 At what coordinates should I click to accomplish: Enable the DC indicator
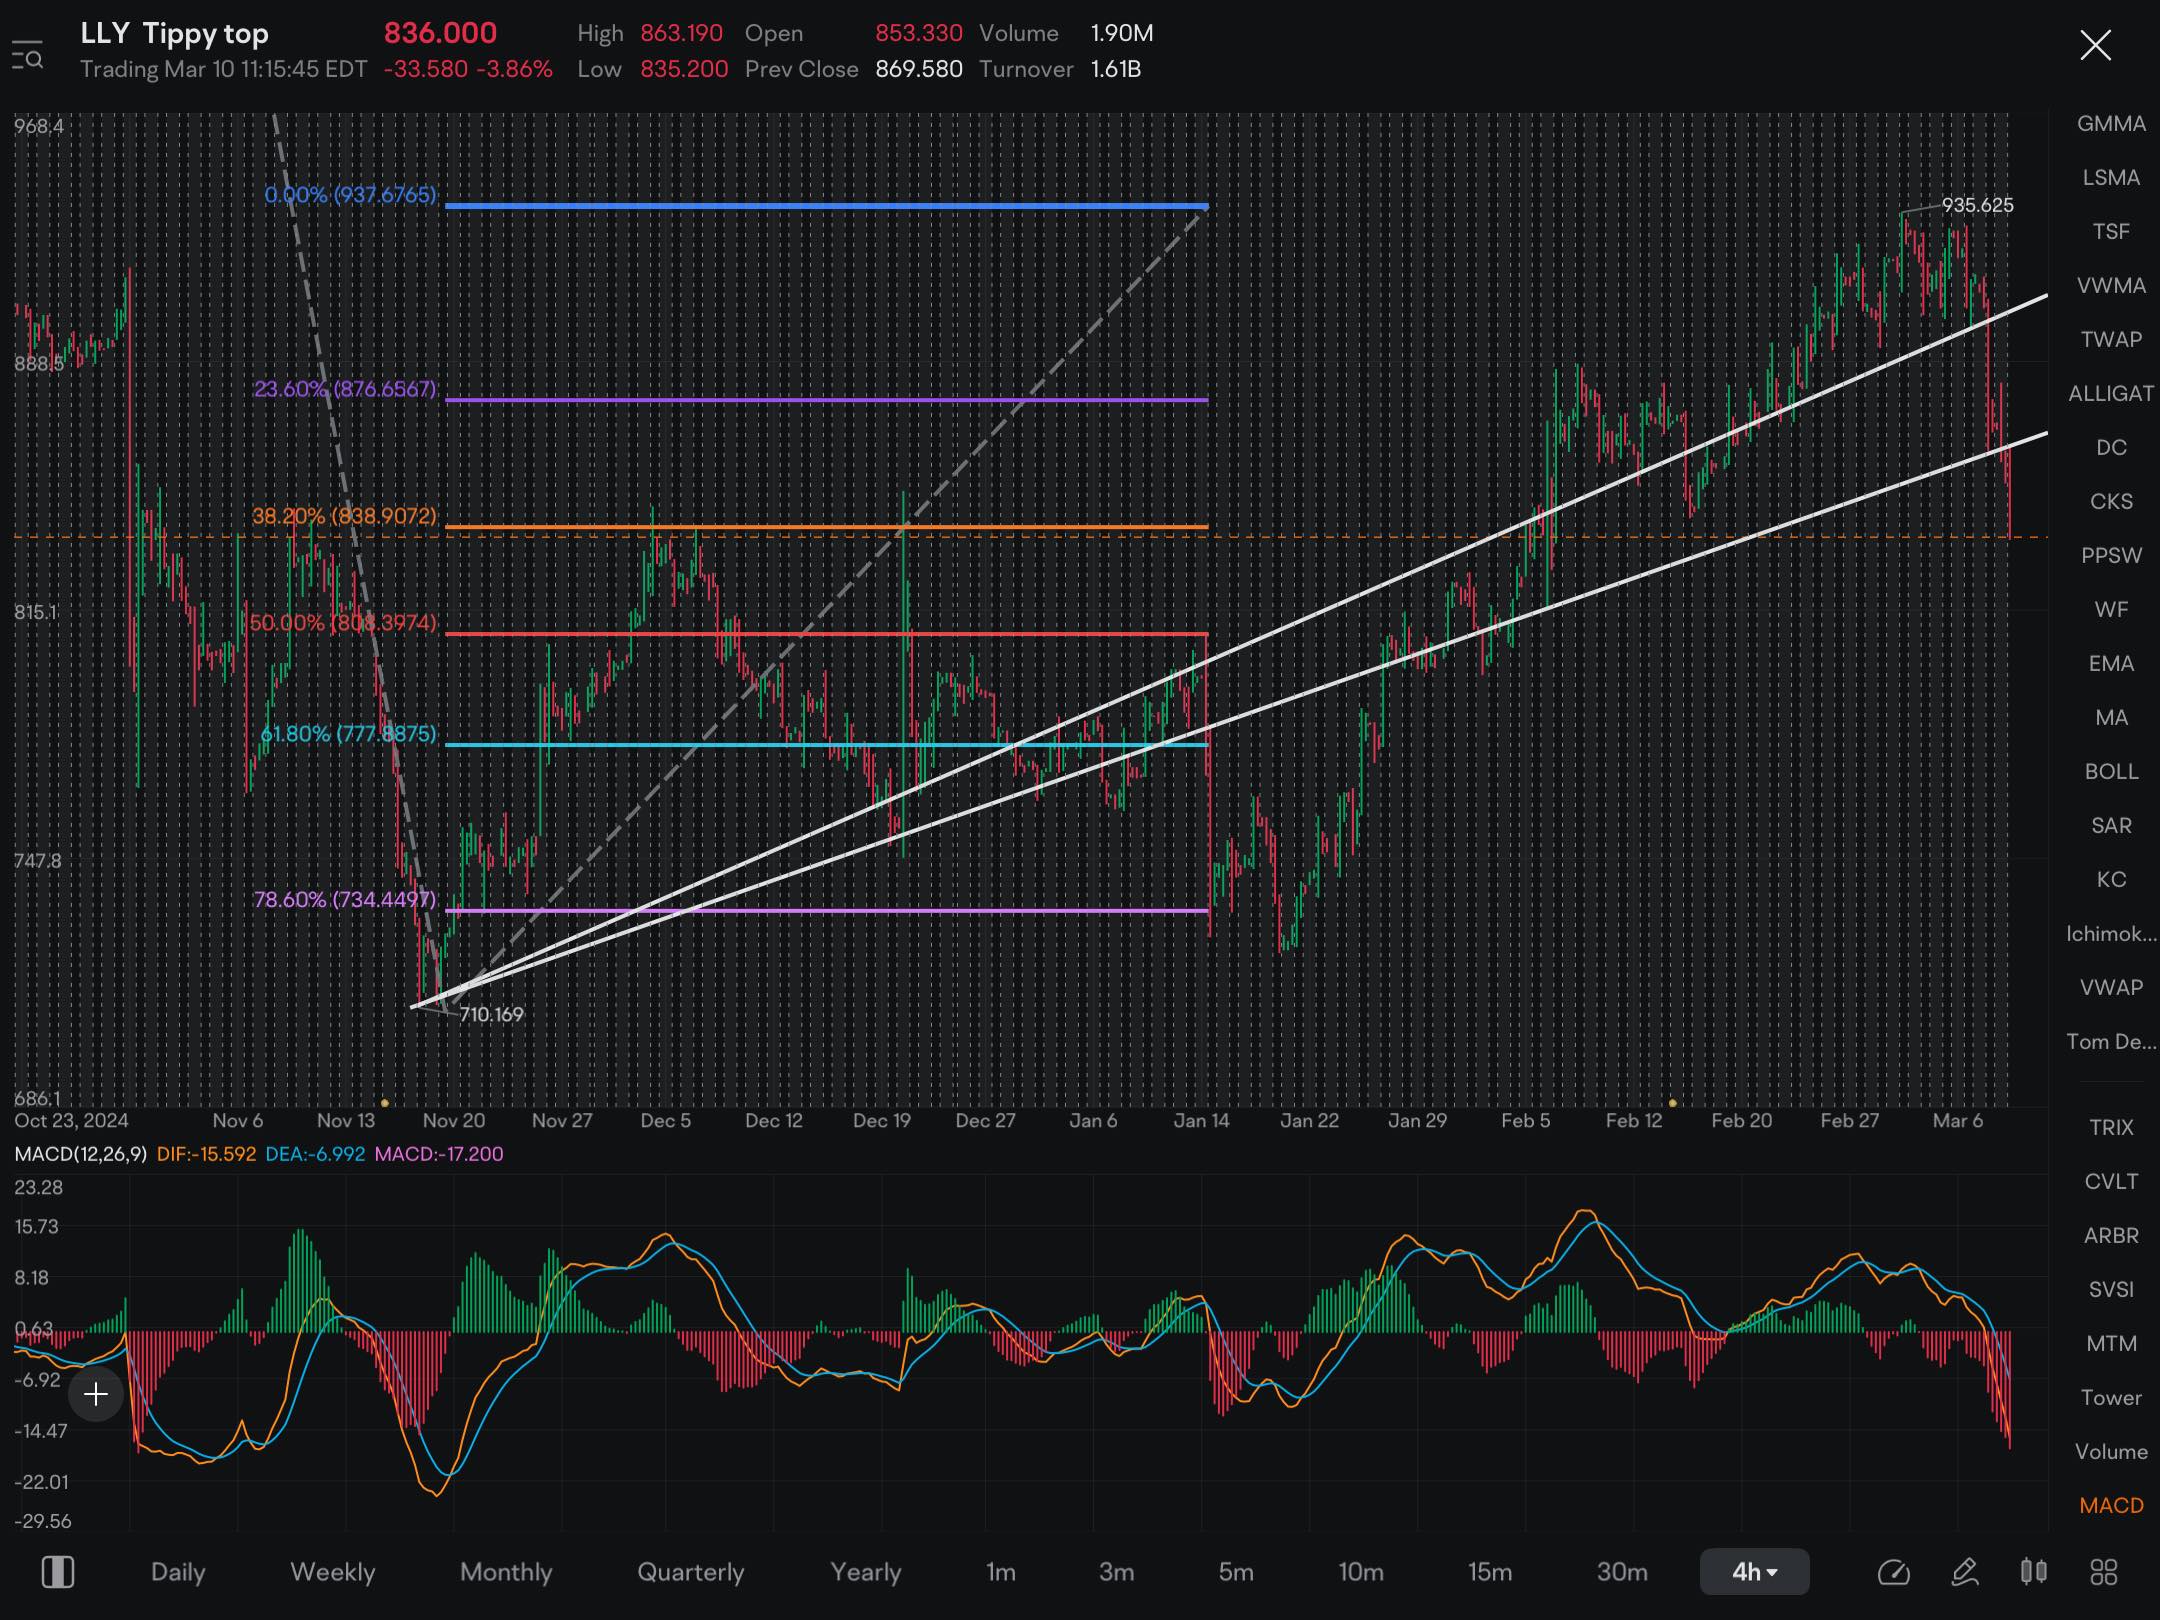(x=2111, y=448)
